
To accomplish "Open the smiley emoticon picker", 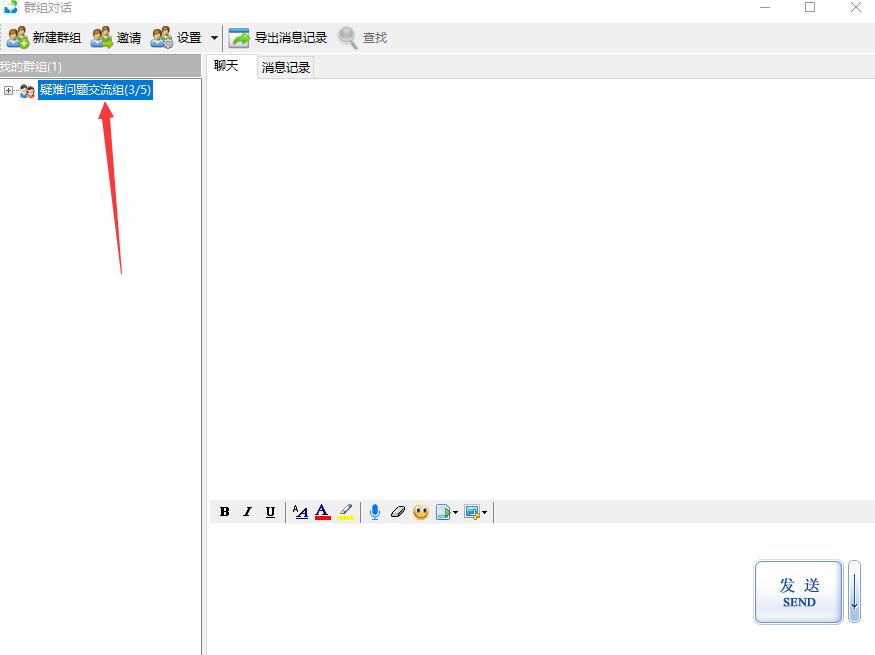I will (420, 512).
